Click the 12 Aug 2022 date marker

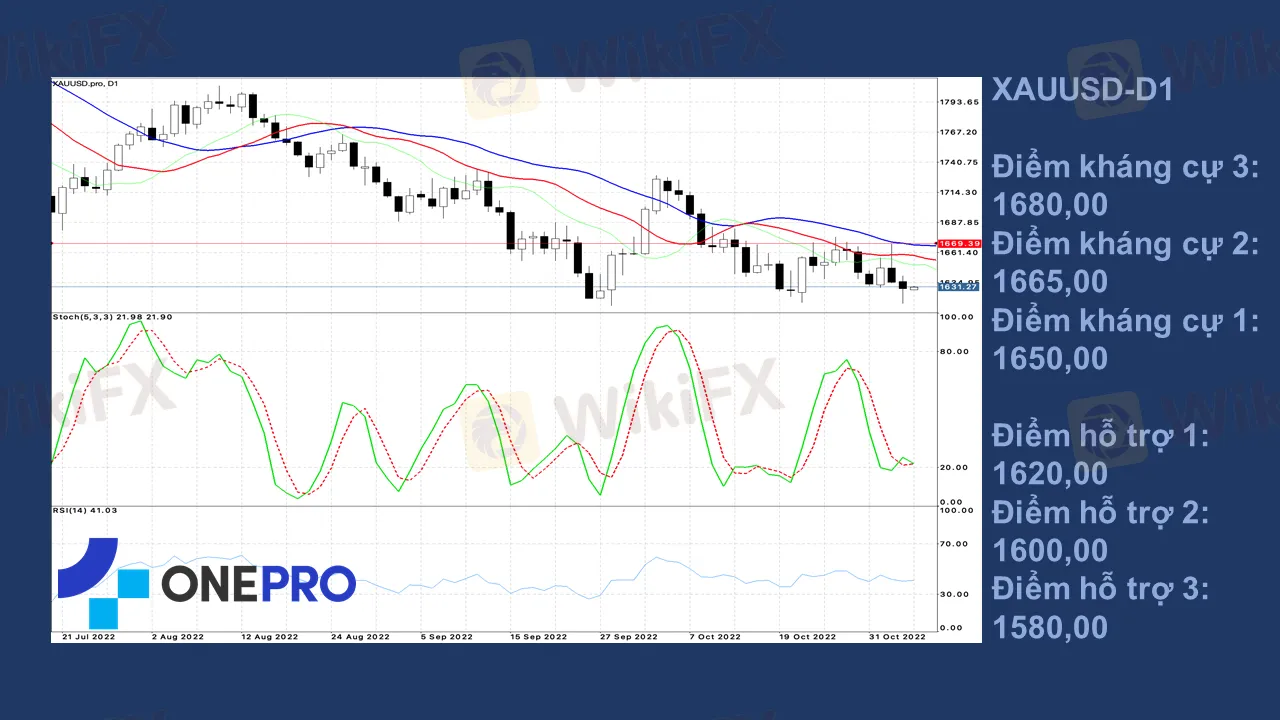(x=269, y=636)
